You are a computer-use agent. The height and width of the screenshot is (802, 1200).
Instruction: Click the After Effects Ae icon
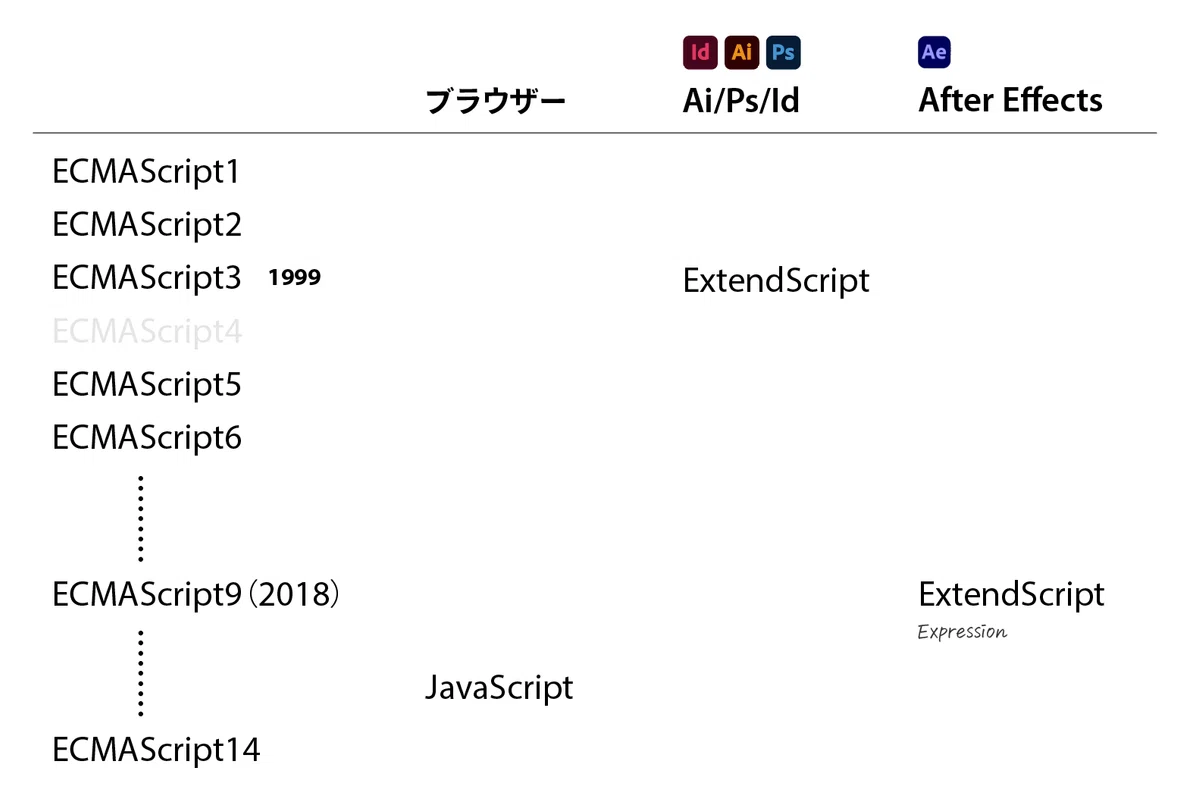(934, 52)
